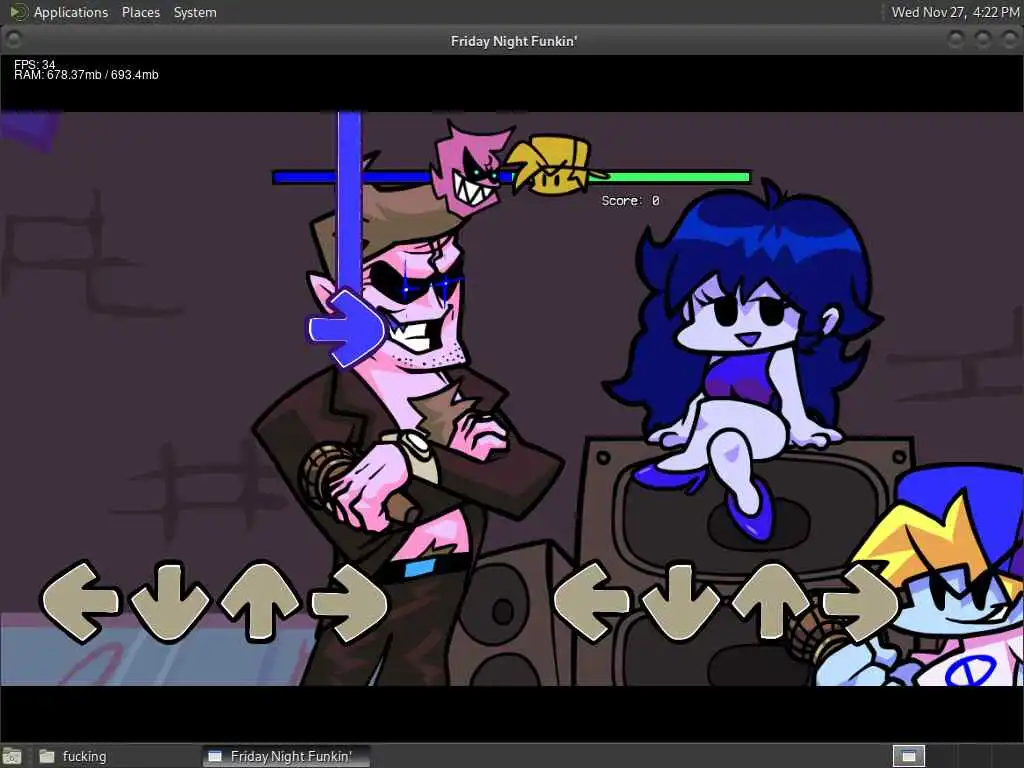The width and height of the screenshot is (1024, 768).
Task: Click the girl sitting on the speakers
Action: (x=744, y=359)
